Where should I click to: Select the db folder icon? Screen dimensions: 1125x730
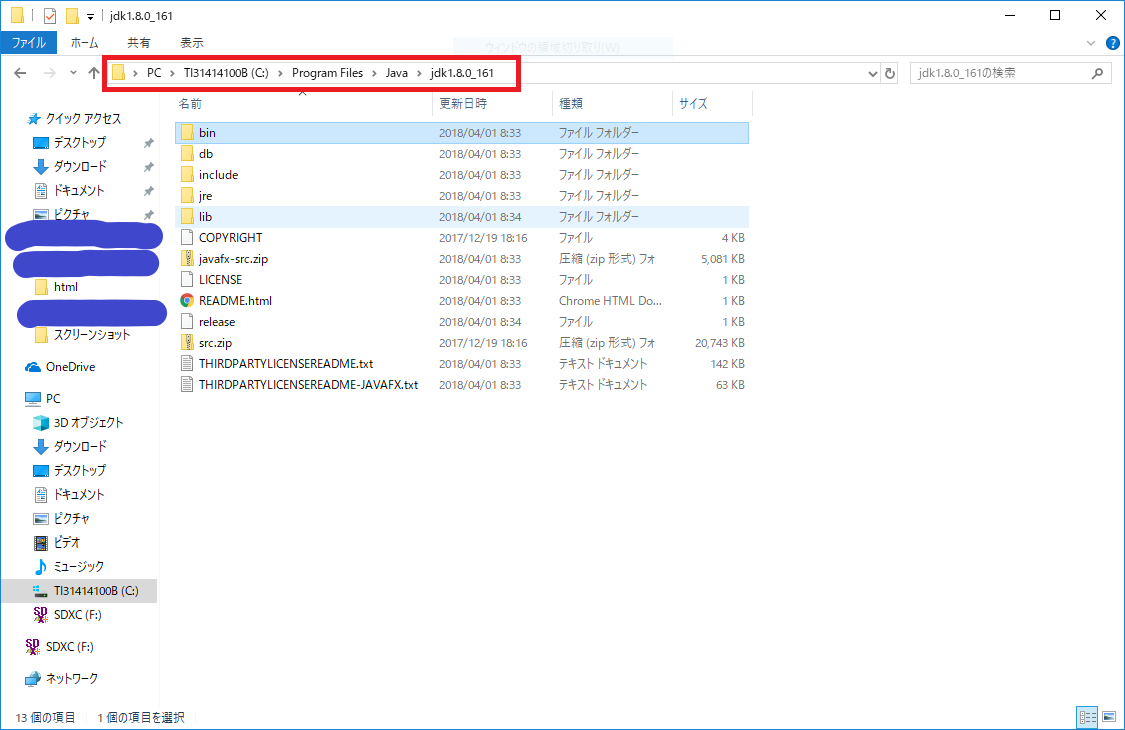click(x=187, y=154)
